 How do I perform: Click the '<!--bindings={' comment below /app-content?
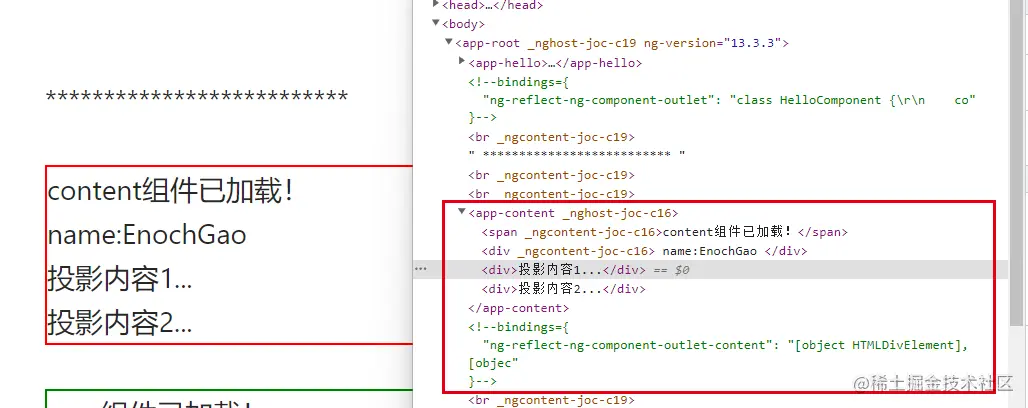[x=518, y=327]
